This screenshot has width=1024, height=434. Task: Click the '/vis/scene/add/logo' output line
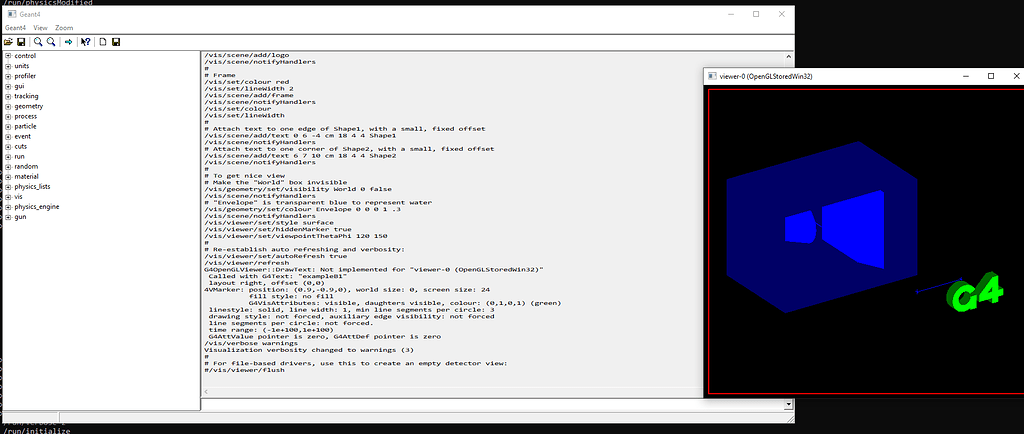(246, 55)
